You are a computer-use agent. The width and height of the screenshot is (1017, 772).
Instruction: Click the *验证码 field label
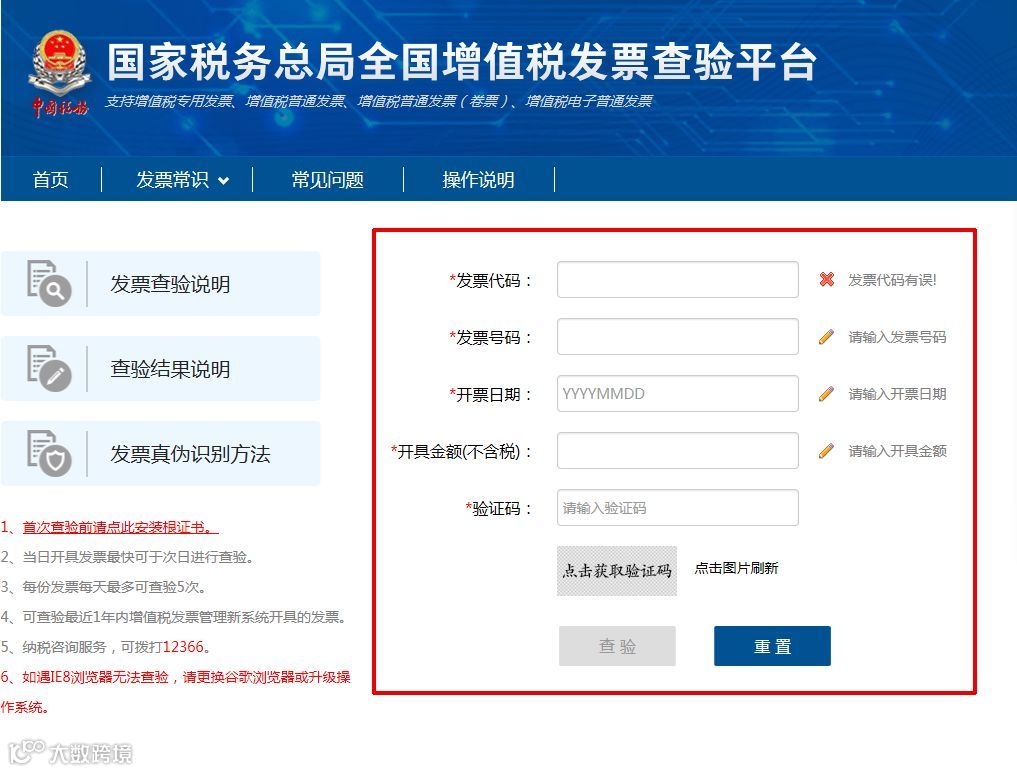[499, 509]
